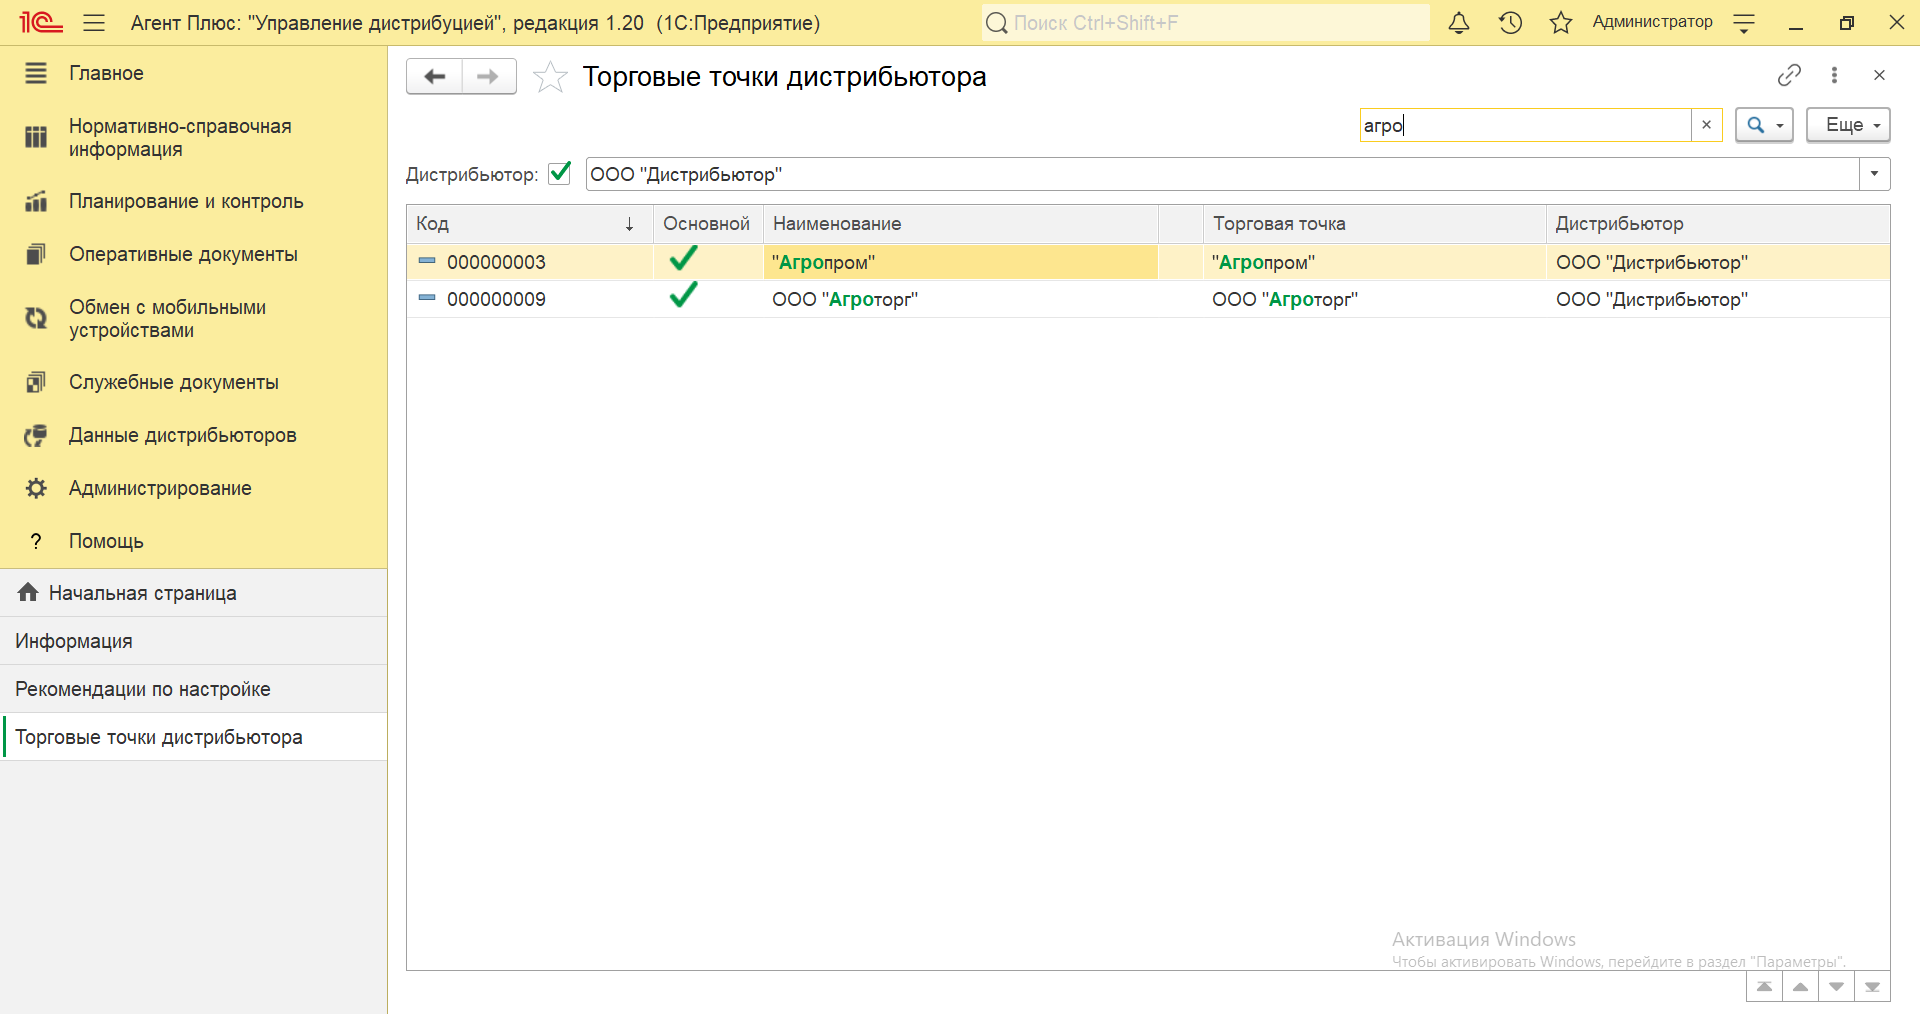The image size is (1920, 1014).
Task: Open Оперативные документы section
Action: click(193, 254)
